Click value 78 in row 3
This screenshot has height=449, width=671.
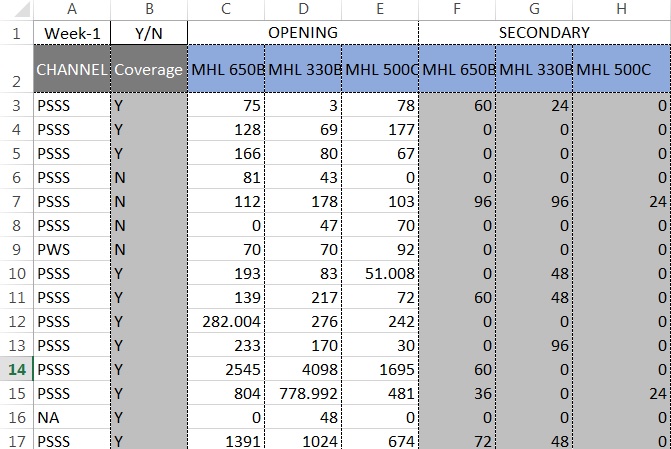click(380, 105)
